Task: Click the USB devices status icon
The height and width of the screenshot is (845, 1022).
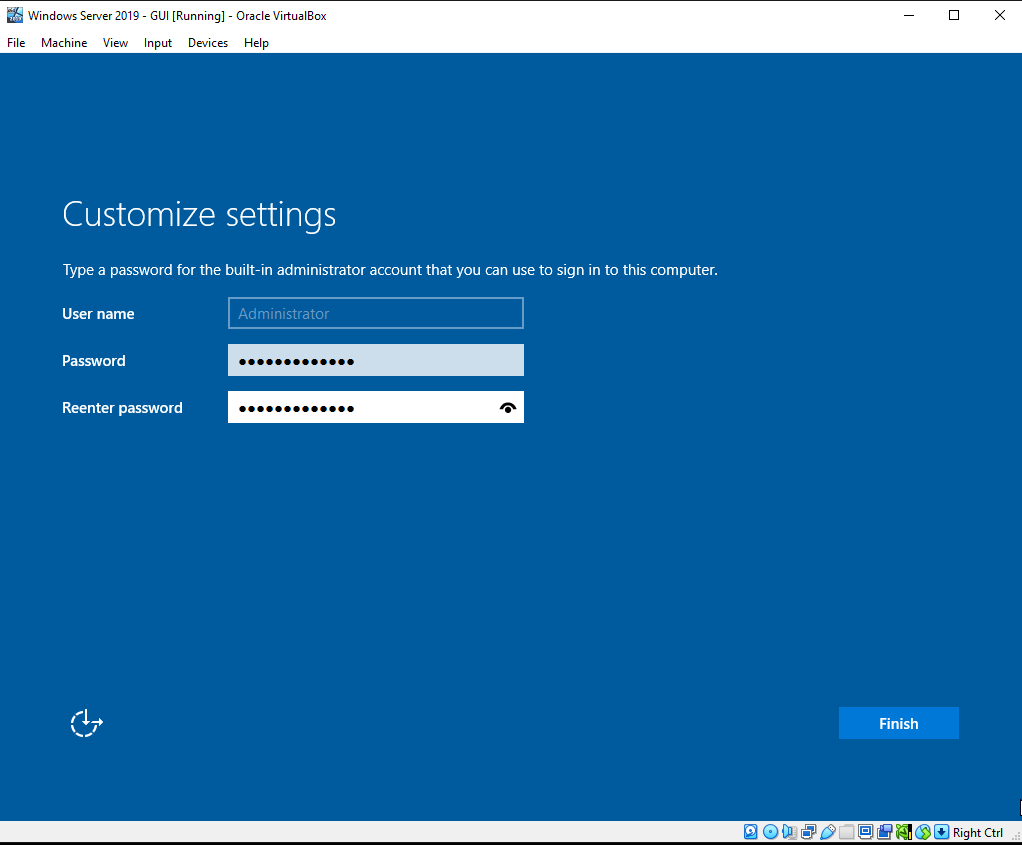Action: tap(828, 832)
